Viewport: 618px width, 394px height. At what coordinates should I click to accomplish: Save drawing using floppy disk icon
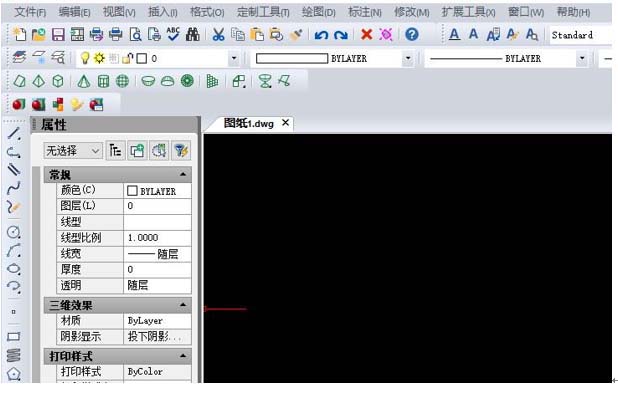click(x=58, y=35)
